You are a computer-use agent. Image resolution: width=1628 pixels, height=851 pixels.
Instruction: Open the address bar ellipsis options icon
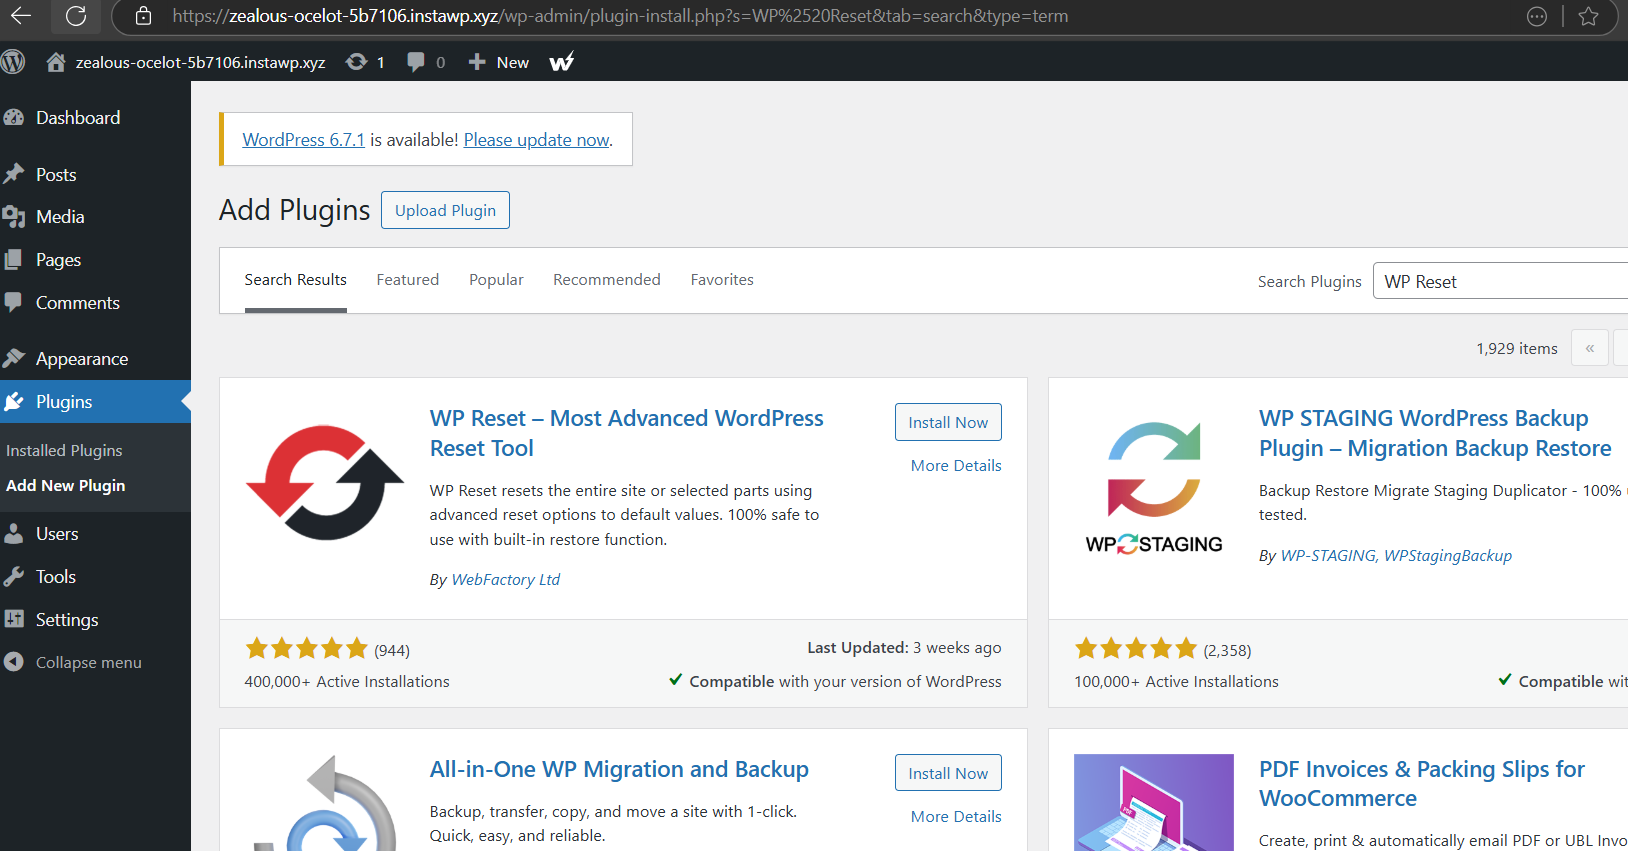(x=1537, y=16)
